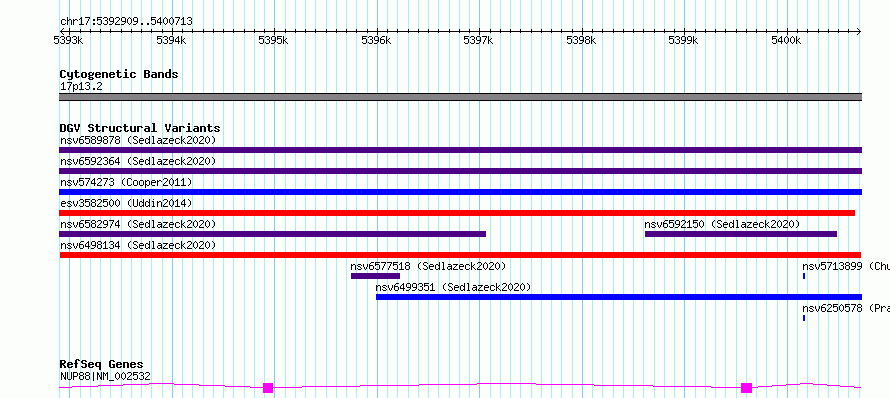Screen dimensions: 890x398
Task: Click the RefSeq Genes track title
Action: 102,364
